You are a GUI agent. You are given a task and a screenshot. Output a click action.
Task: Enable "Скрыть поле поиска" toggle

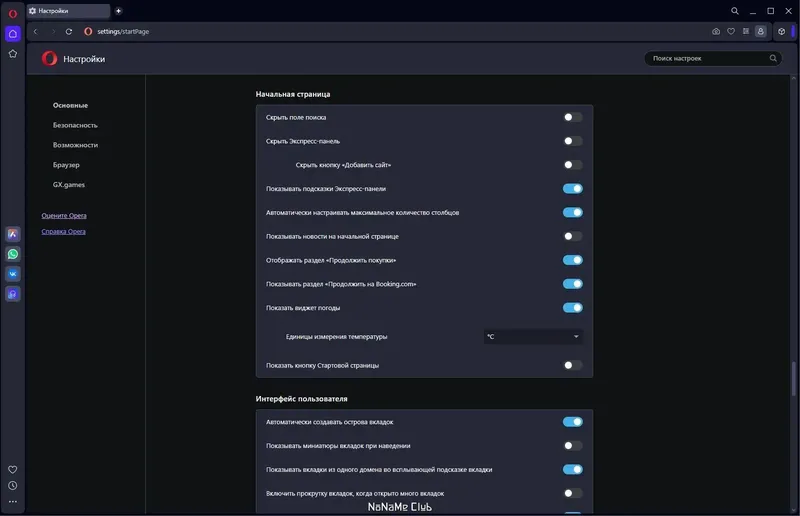pos(572,117)
